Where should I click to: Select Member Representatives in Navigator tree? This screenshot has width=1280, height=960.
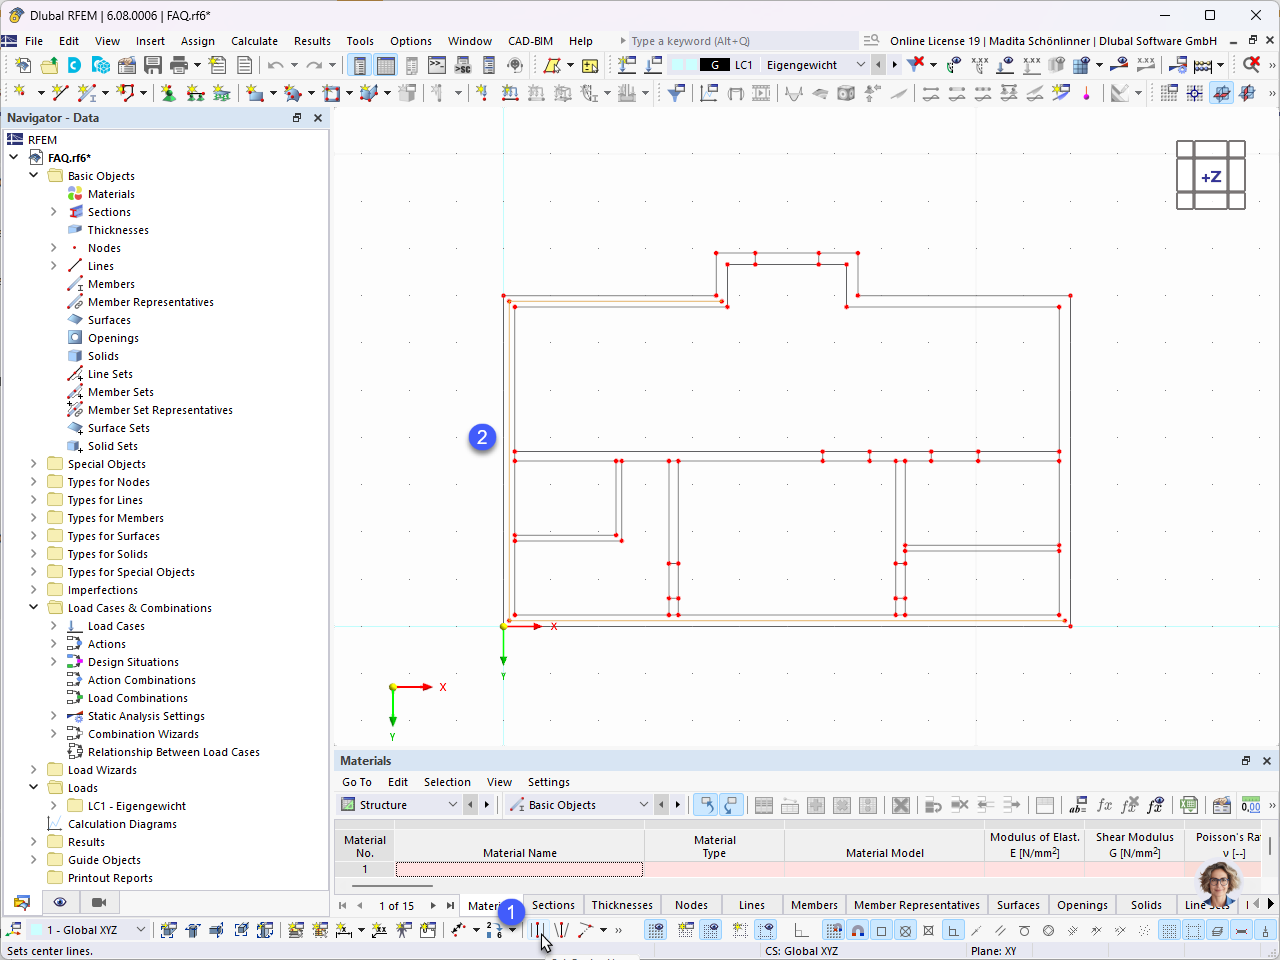point(151,302)
